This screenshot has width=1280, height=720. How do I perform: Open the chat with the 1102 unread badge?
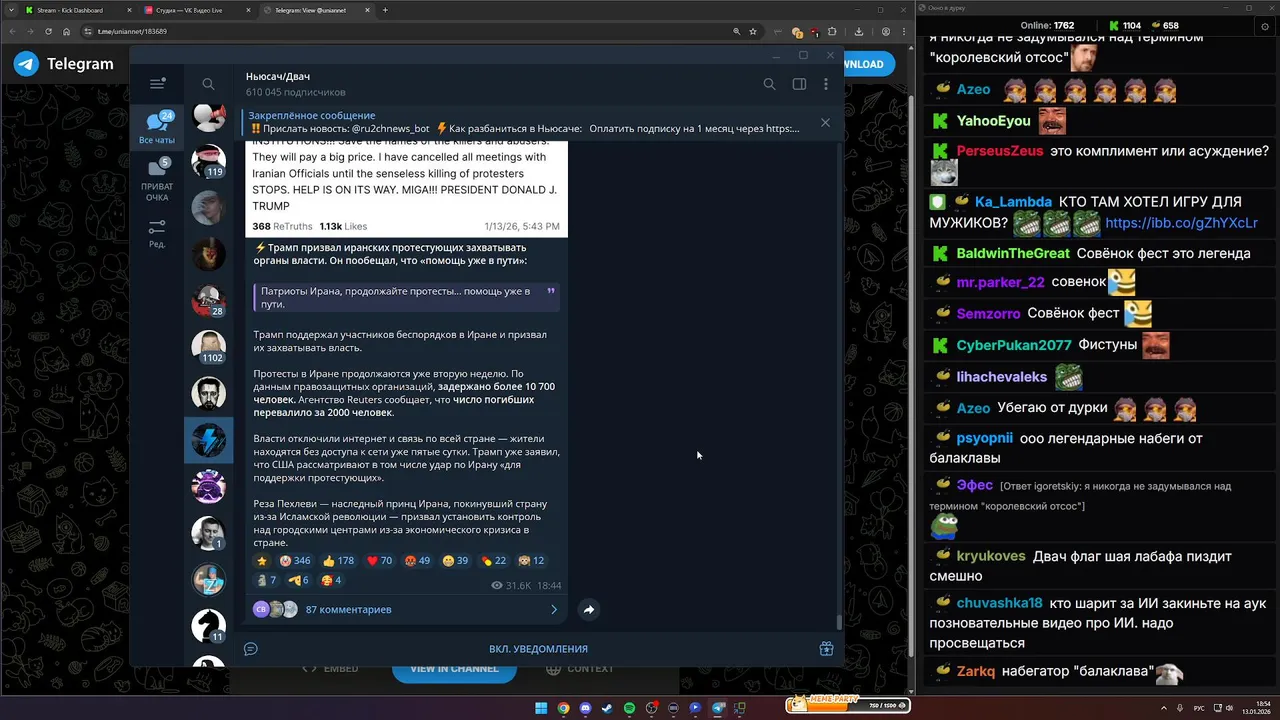click(208, 346)
